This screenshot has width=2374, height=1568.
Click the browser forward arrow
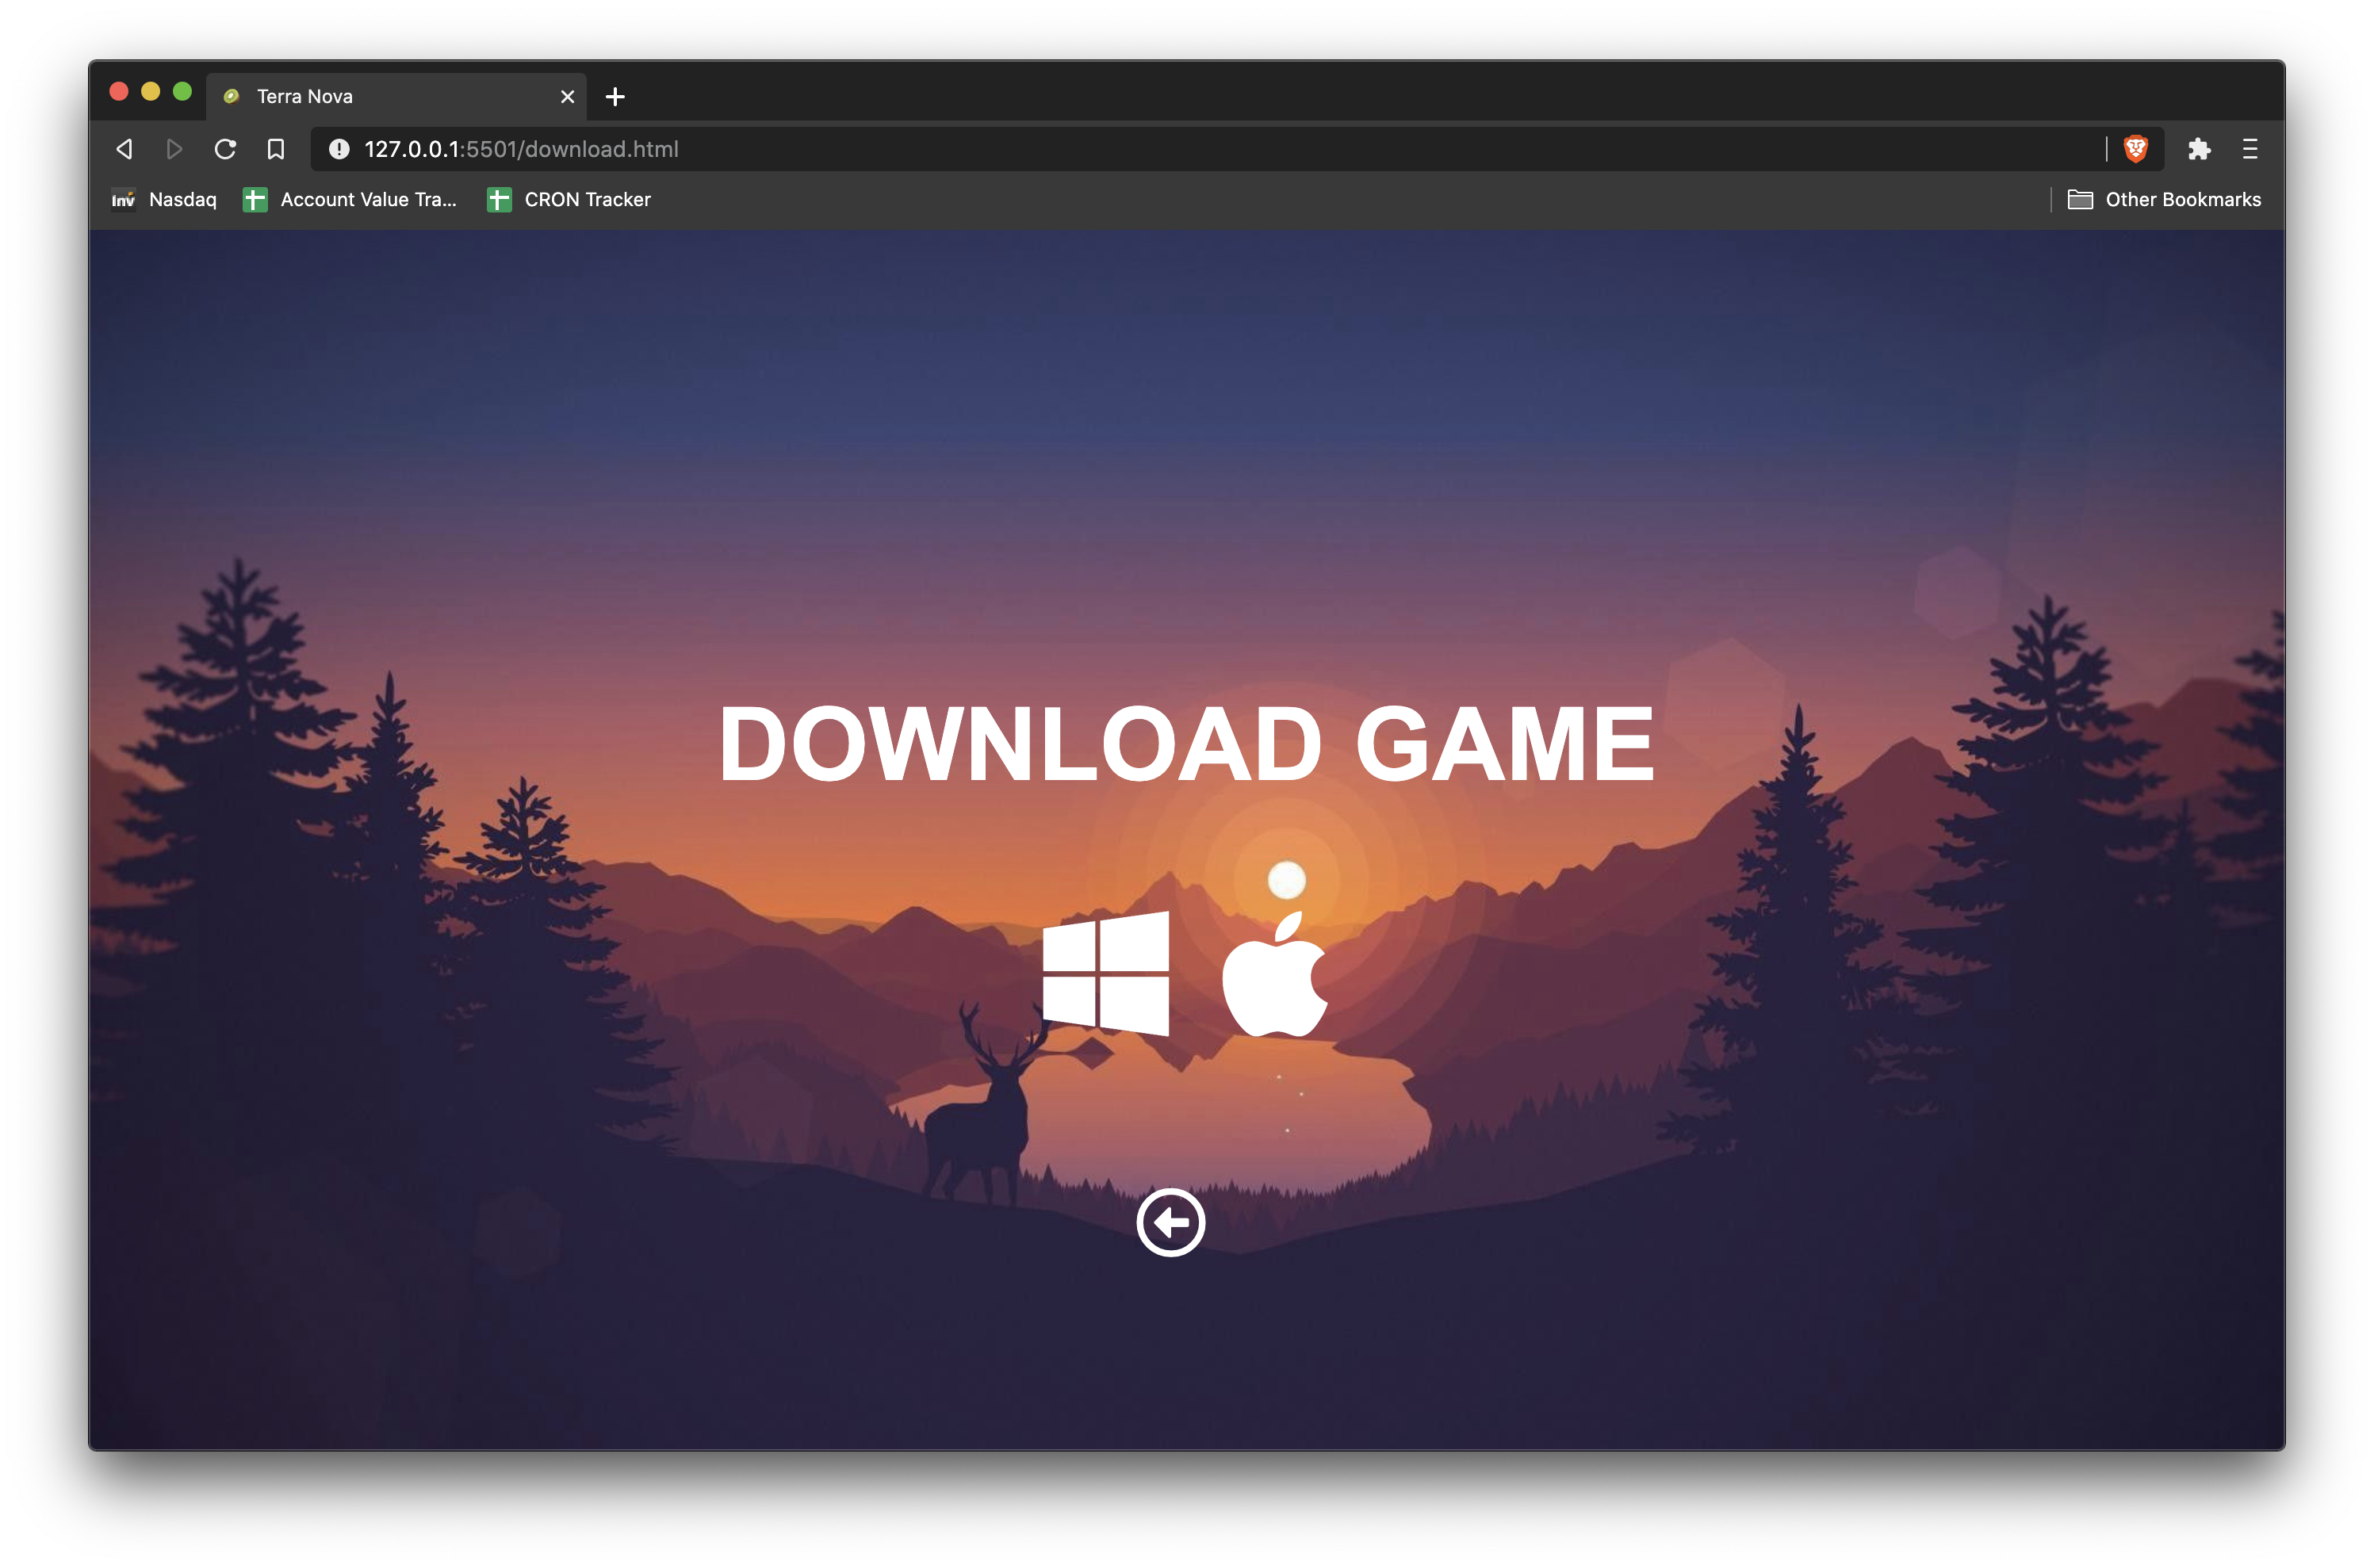point(174,149)
